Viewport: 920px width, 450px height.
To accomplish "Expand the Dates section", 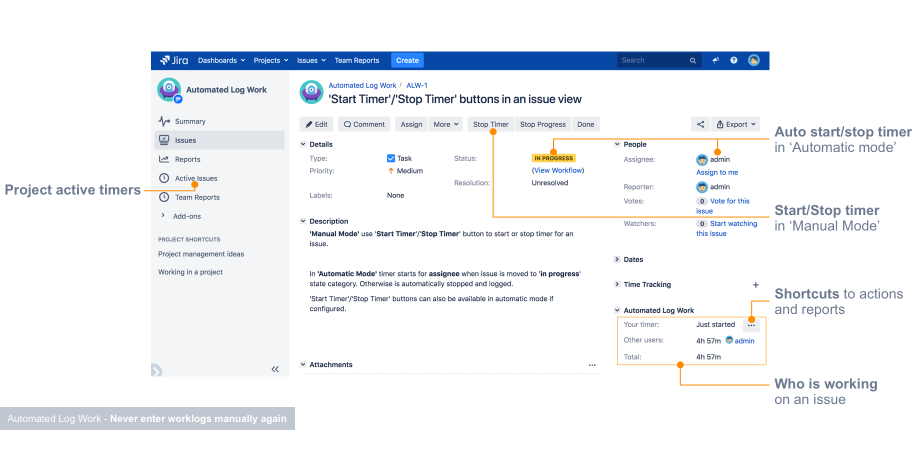I will [x=617, y=259].
